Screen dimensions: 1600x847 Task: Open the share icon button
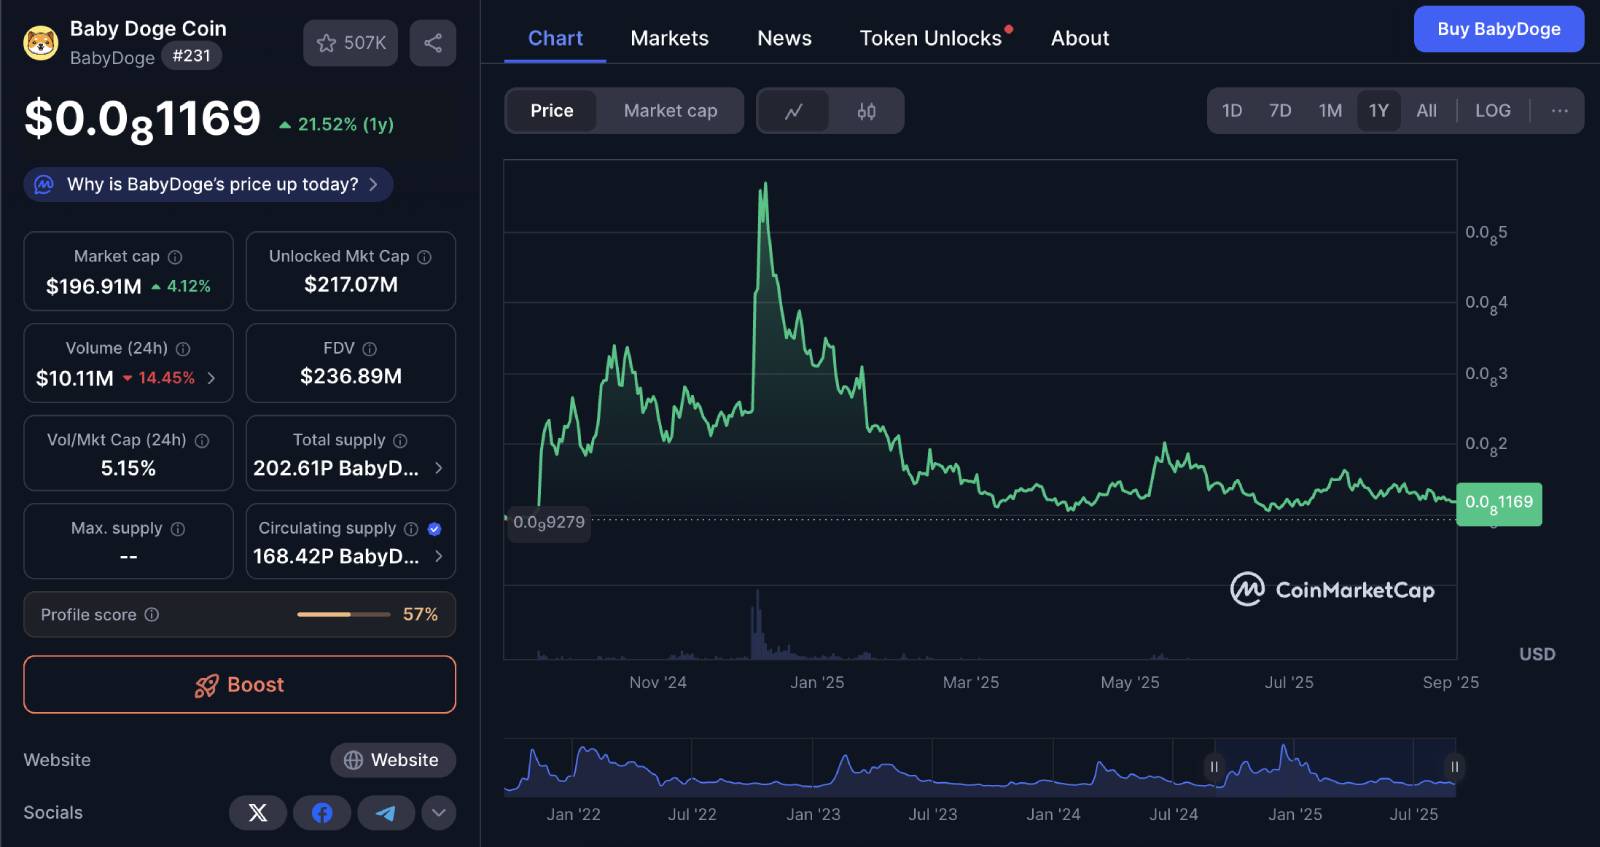click(x=433, y=43)
